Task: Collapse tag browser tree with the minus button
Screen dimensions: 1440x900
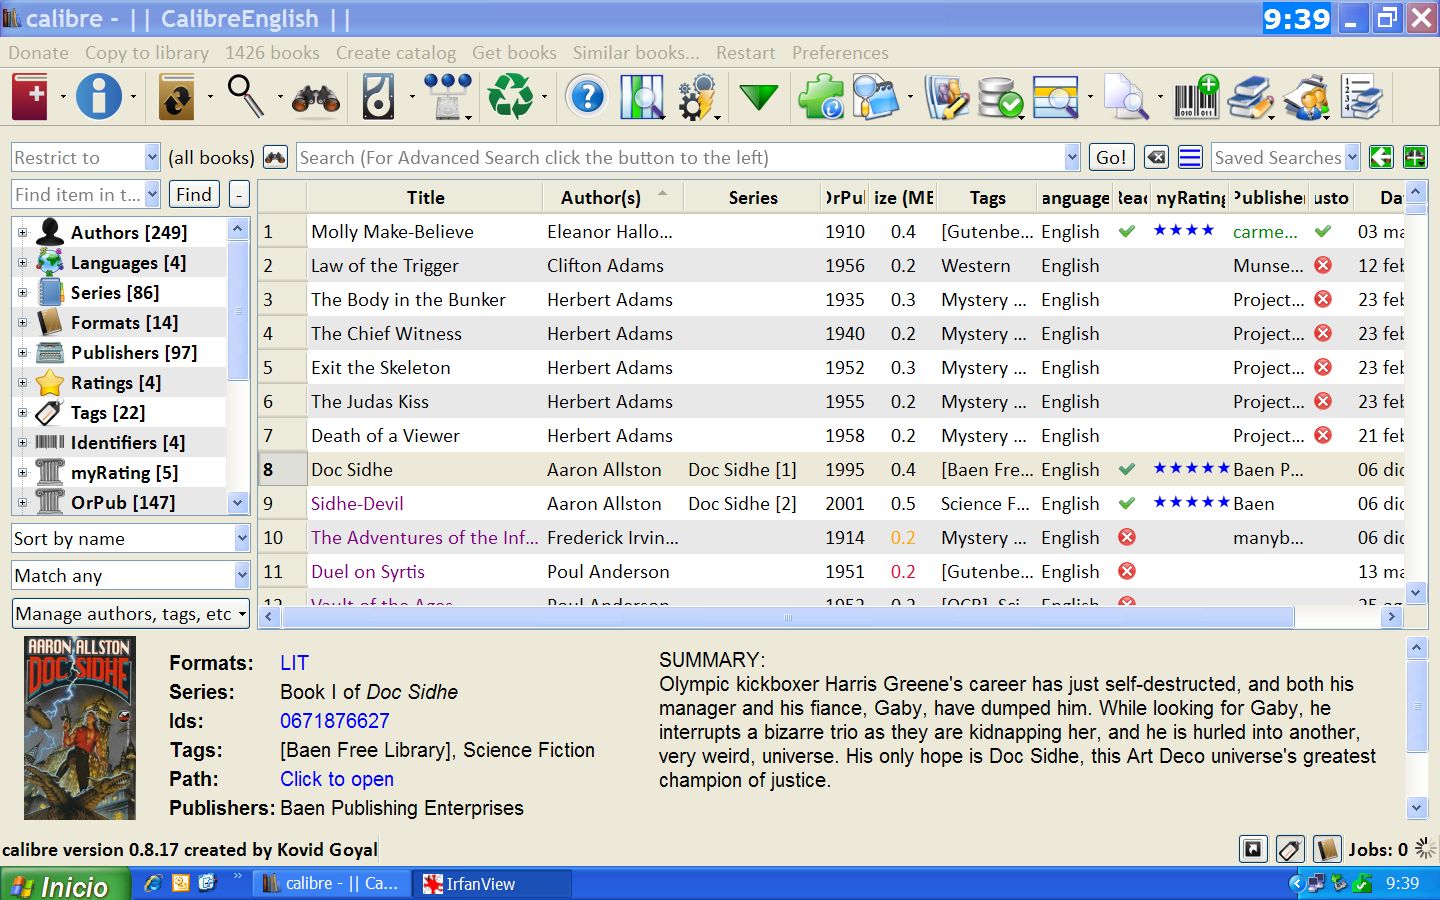Action: coord(239,194)
